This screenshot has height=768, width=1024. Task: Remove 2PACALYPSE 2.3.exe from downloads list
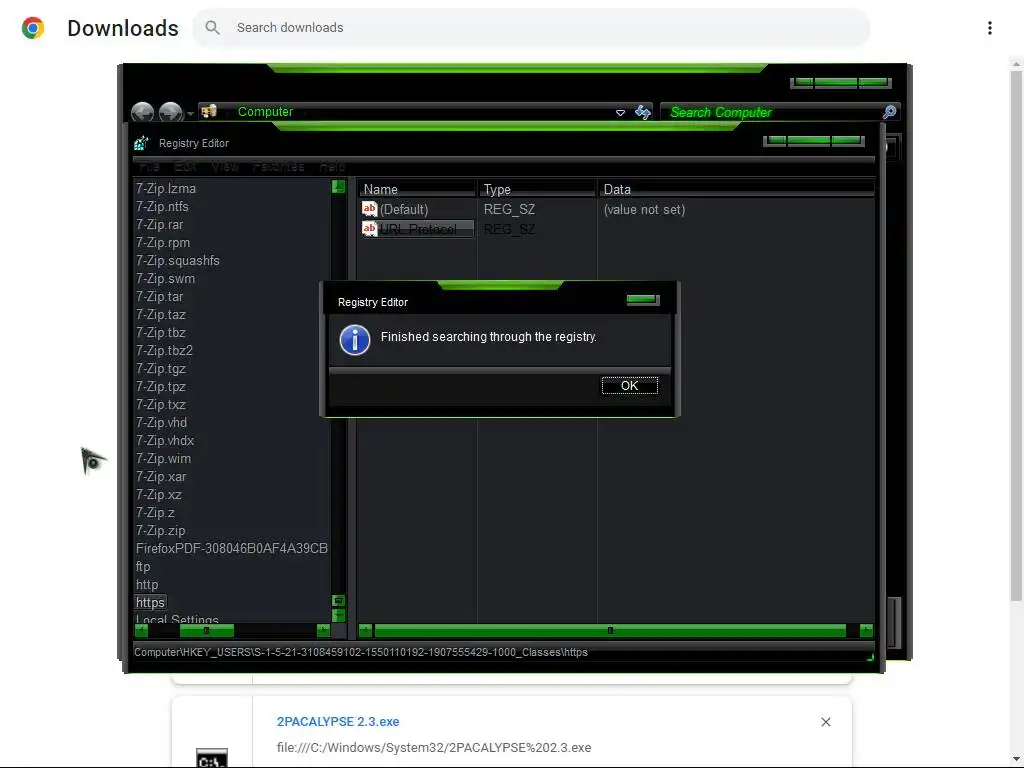[x=825, y=722]
